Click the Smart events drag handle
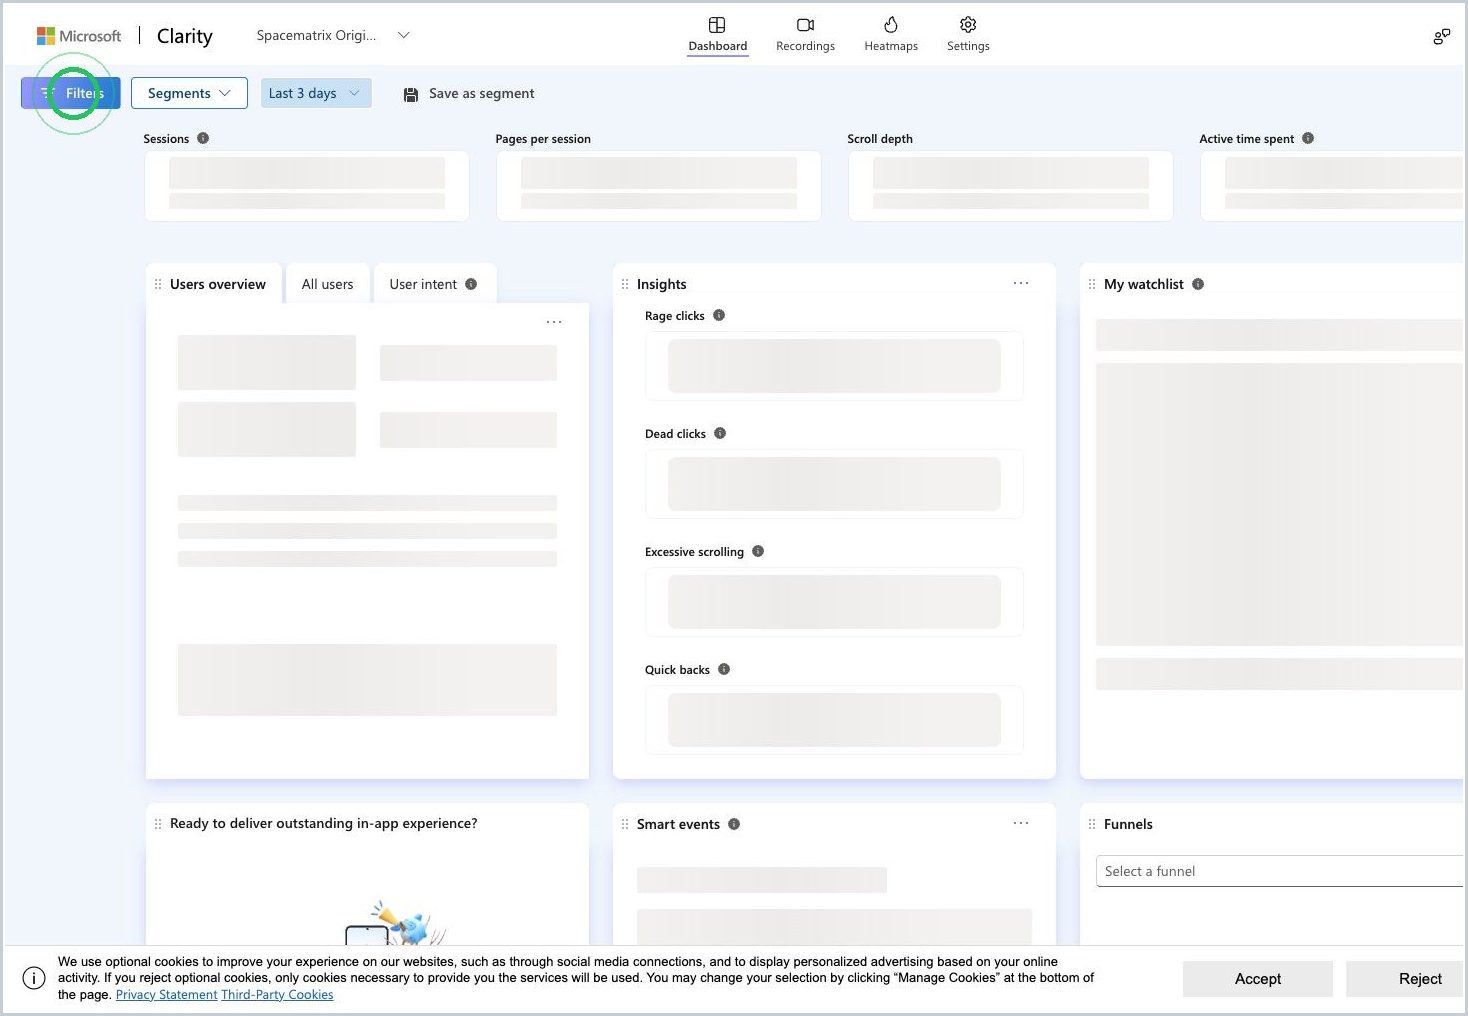The image size is (1468, 1016). pyautogui.click(x=625, y=824)
